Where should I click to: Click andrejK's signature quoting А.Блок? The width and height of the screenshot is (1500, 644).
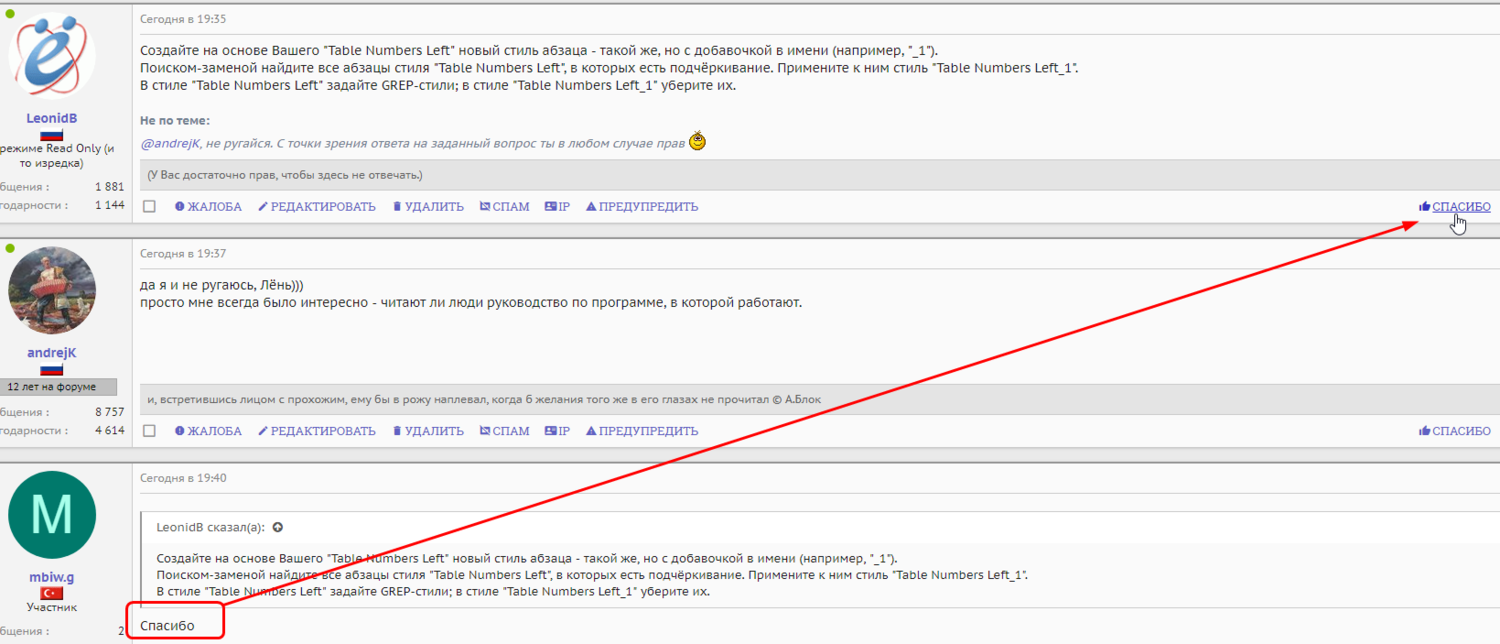point(484,399)
